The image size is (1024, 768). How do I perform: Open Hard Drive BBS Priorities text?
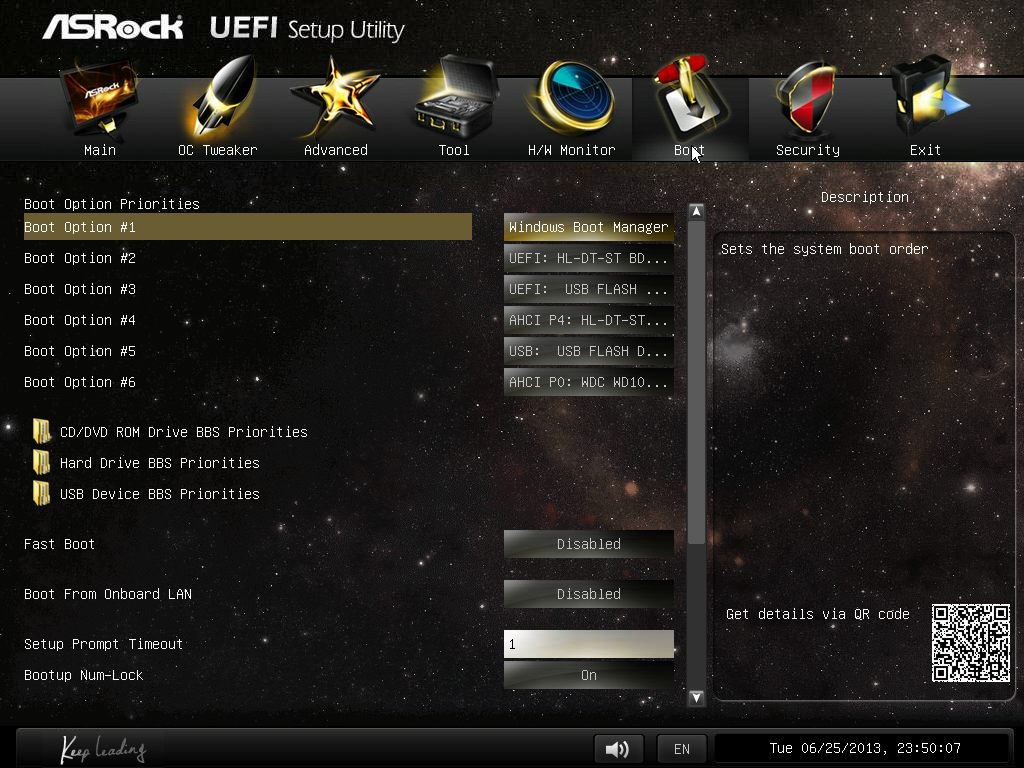tap(160, 463)
